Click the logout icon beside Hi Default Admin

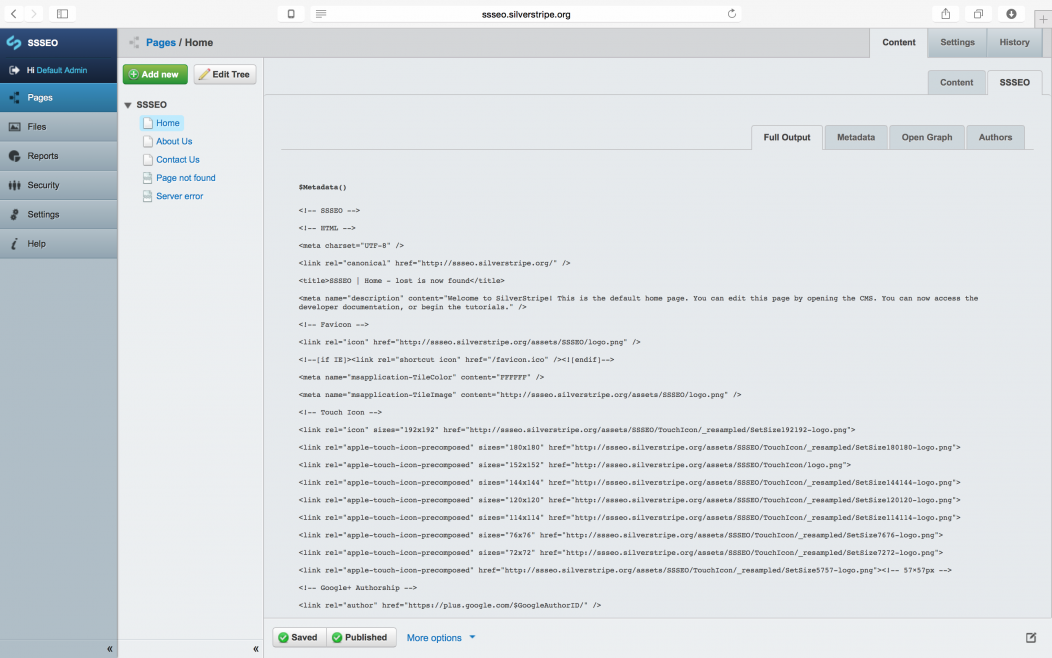[14, 70]
